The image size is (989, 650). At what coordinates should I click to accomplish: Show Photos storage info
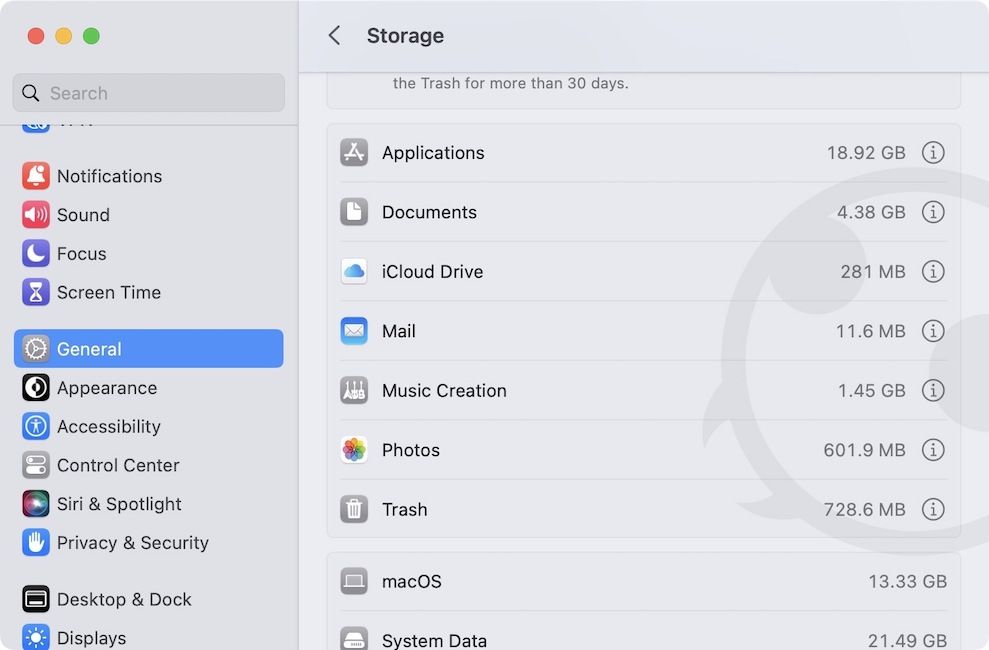click(x=933, y=450)
